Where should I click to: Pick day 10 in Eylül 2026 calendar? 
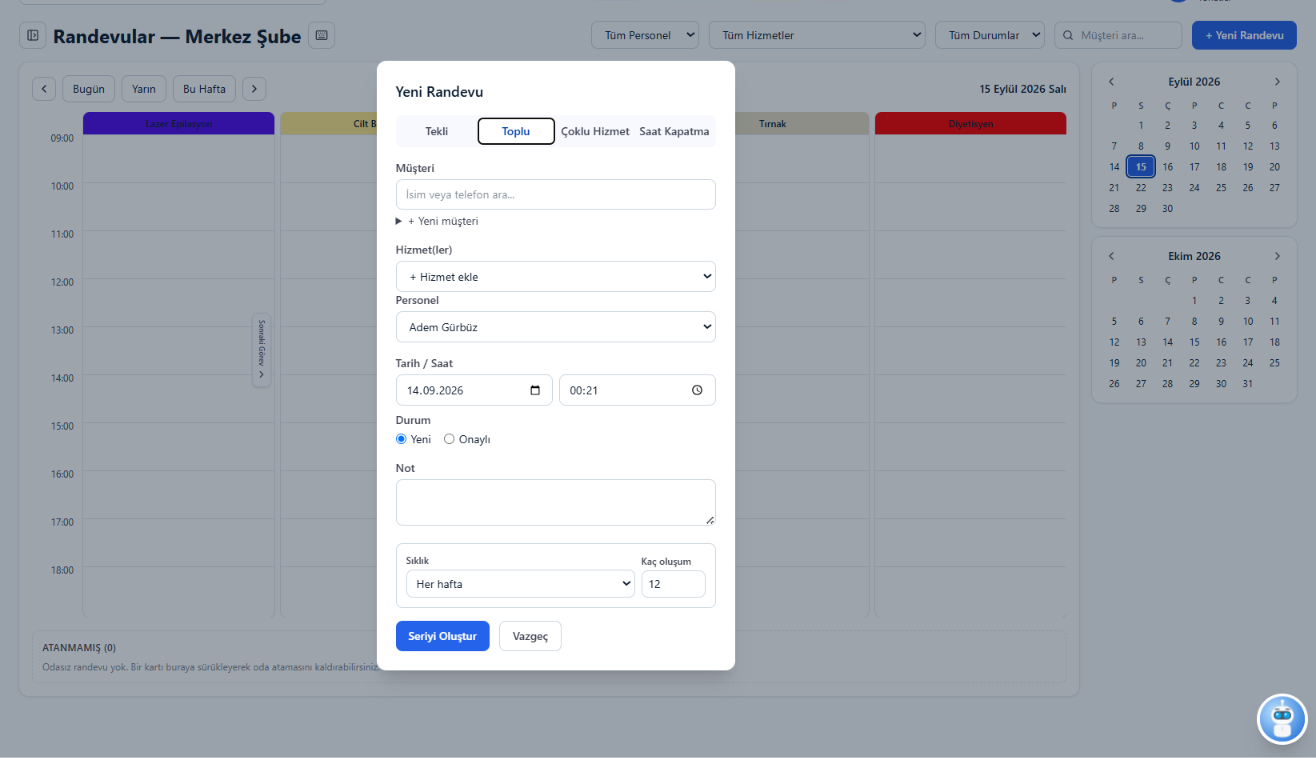coord(1194,146)
